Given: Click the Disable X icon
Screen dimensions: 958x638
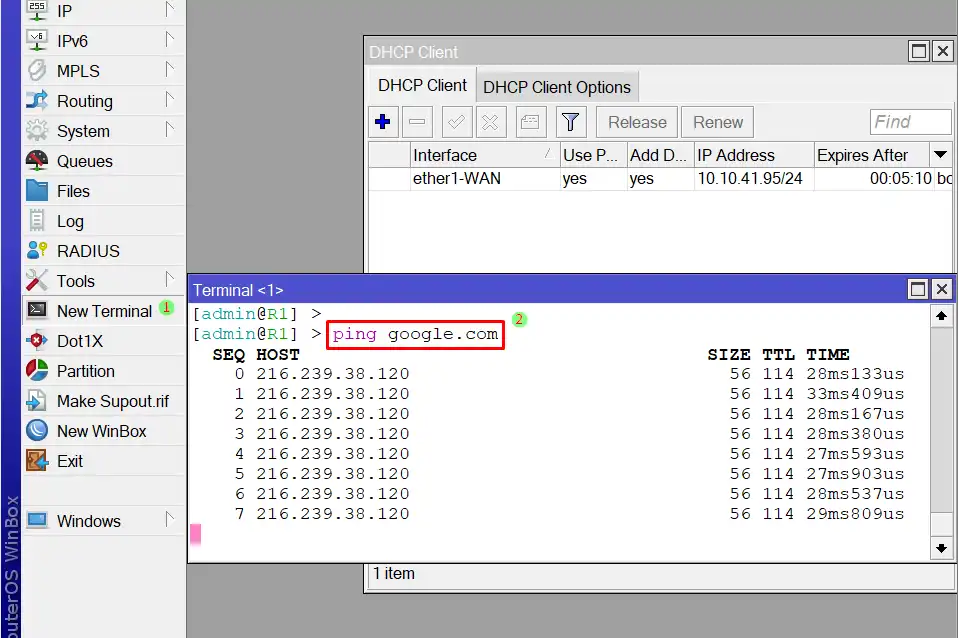Looking at the screenshot, I should point(490,122).
